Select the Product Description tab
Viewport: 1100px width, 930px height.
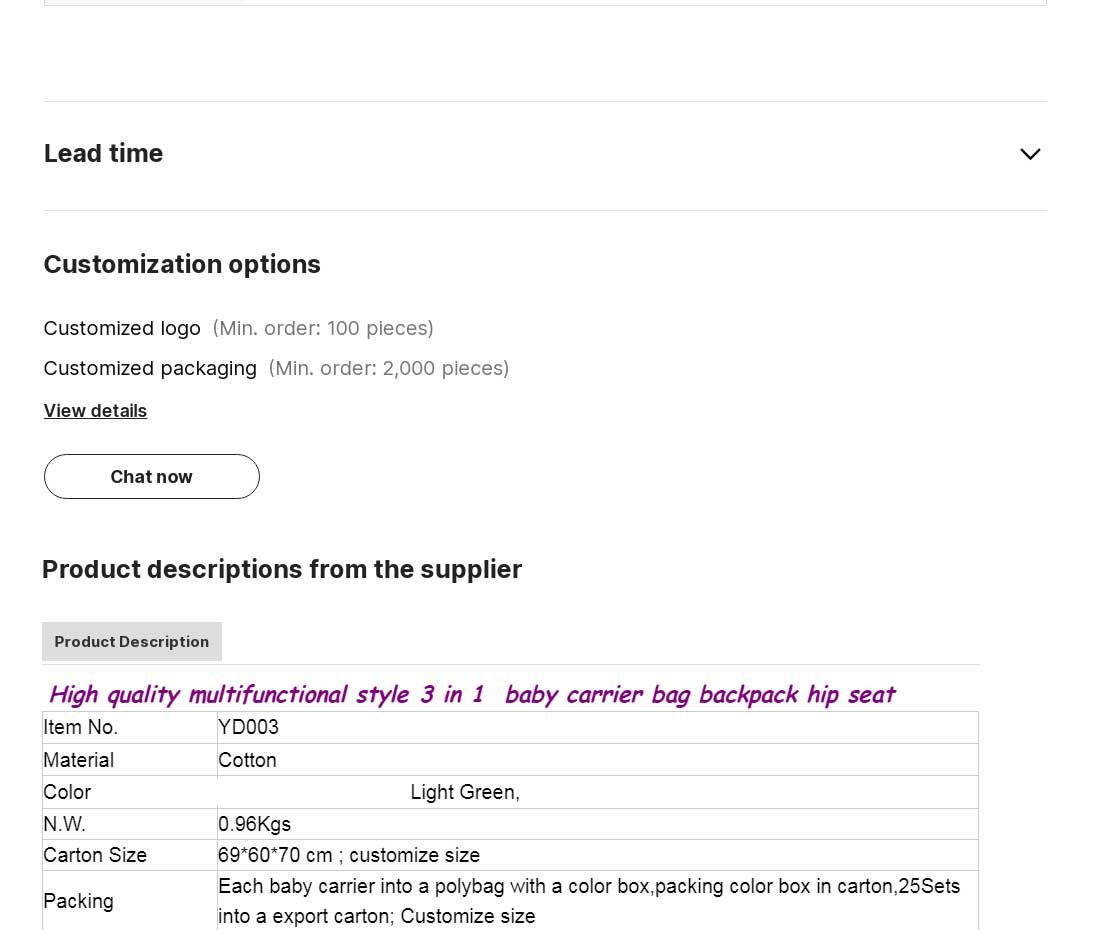pos(132,642)
